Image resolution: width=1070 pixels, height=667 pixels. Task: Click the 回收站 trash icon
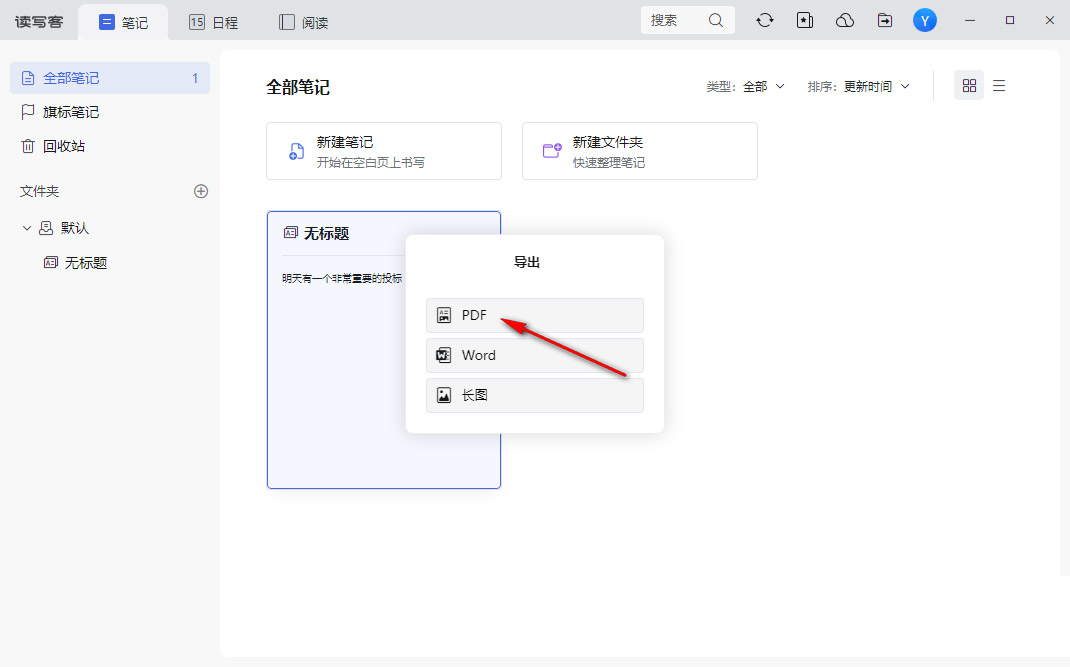click(28, 146)
